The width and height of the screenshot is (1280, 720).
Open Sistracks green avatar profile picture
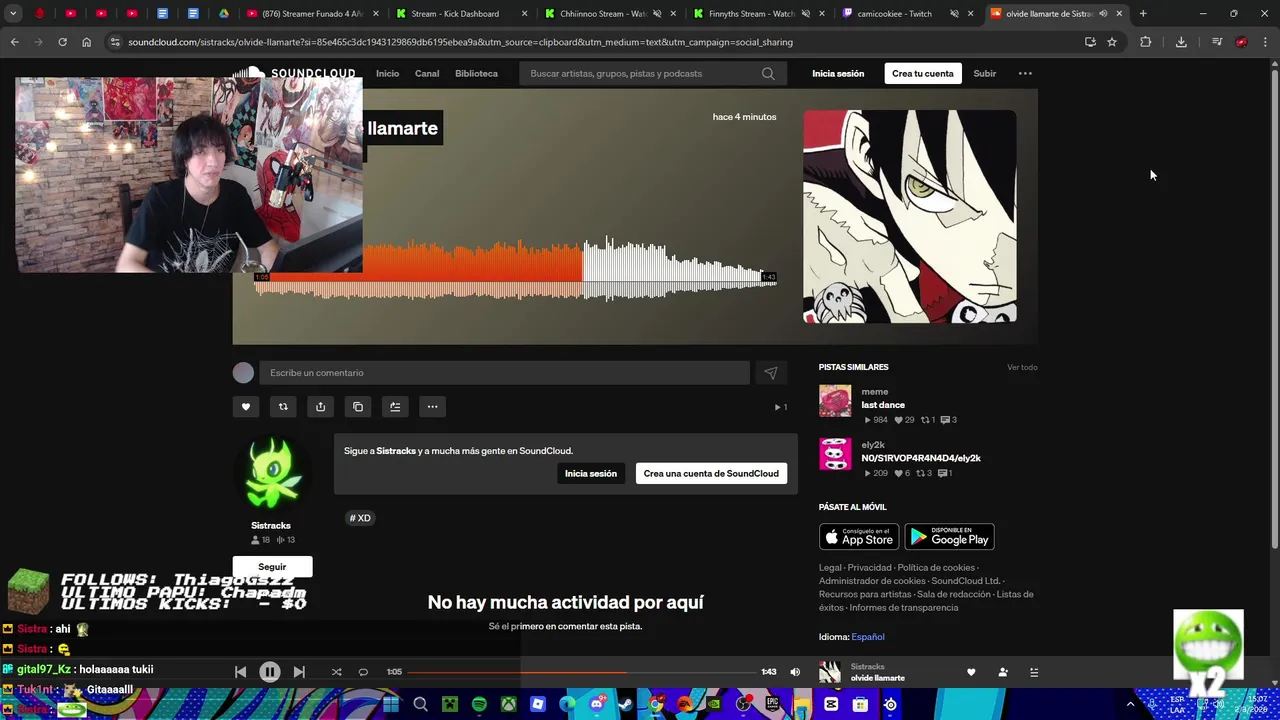271,473
